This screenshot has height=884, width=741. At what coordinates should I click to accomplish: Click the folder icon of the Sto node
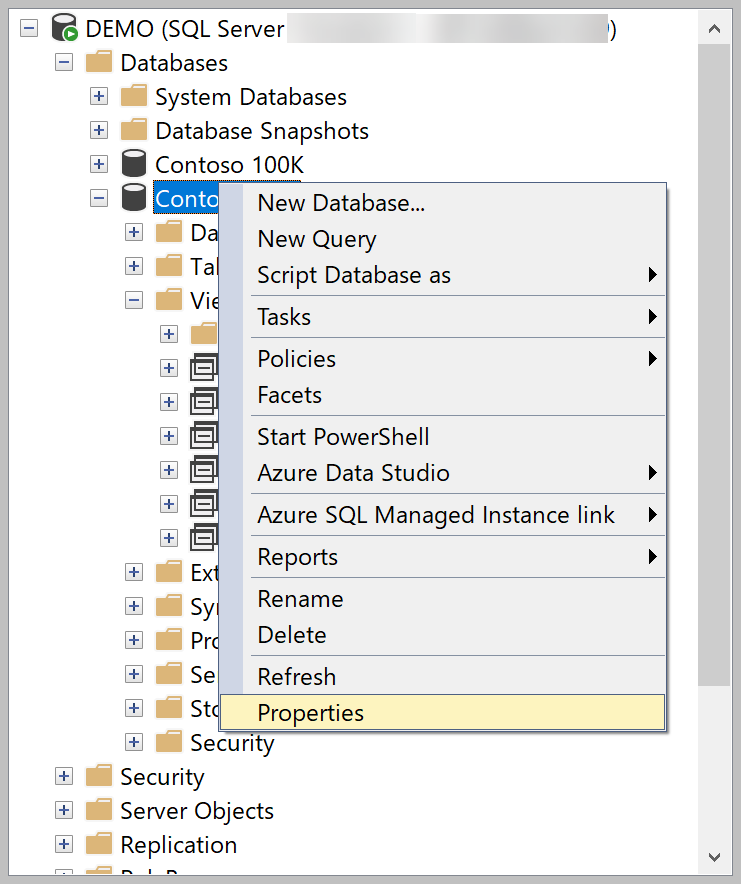click(x=169, y=708)
